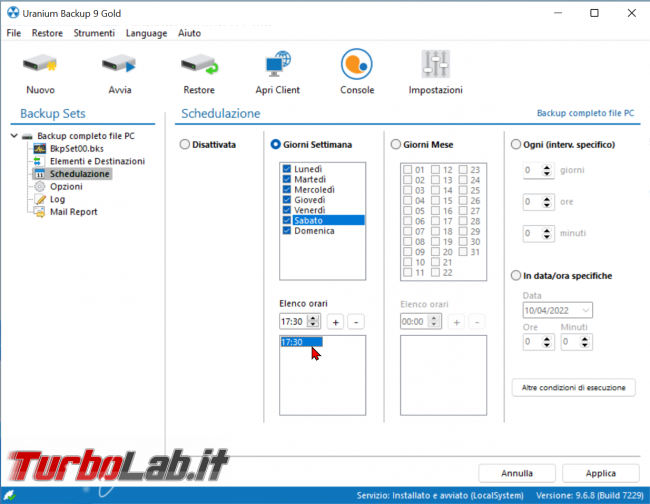Collapse the Backup completo file PC tree node

click(14, 136)
